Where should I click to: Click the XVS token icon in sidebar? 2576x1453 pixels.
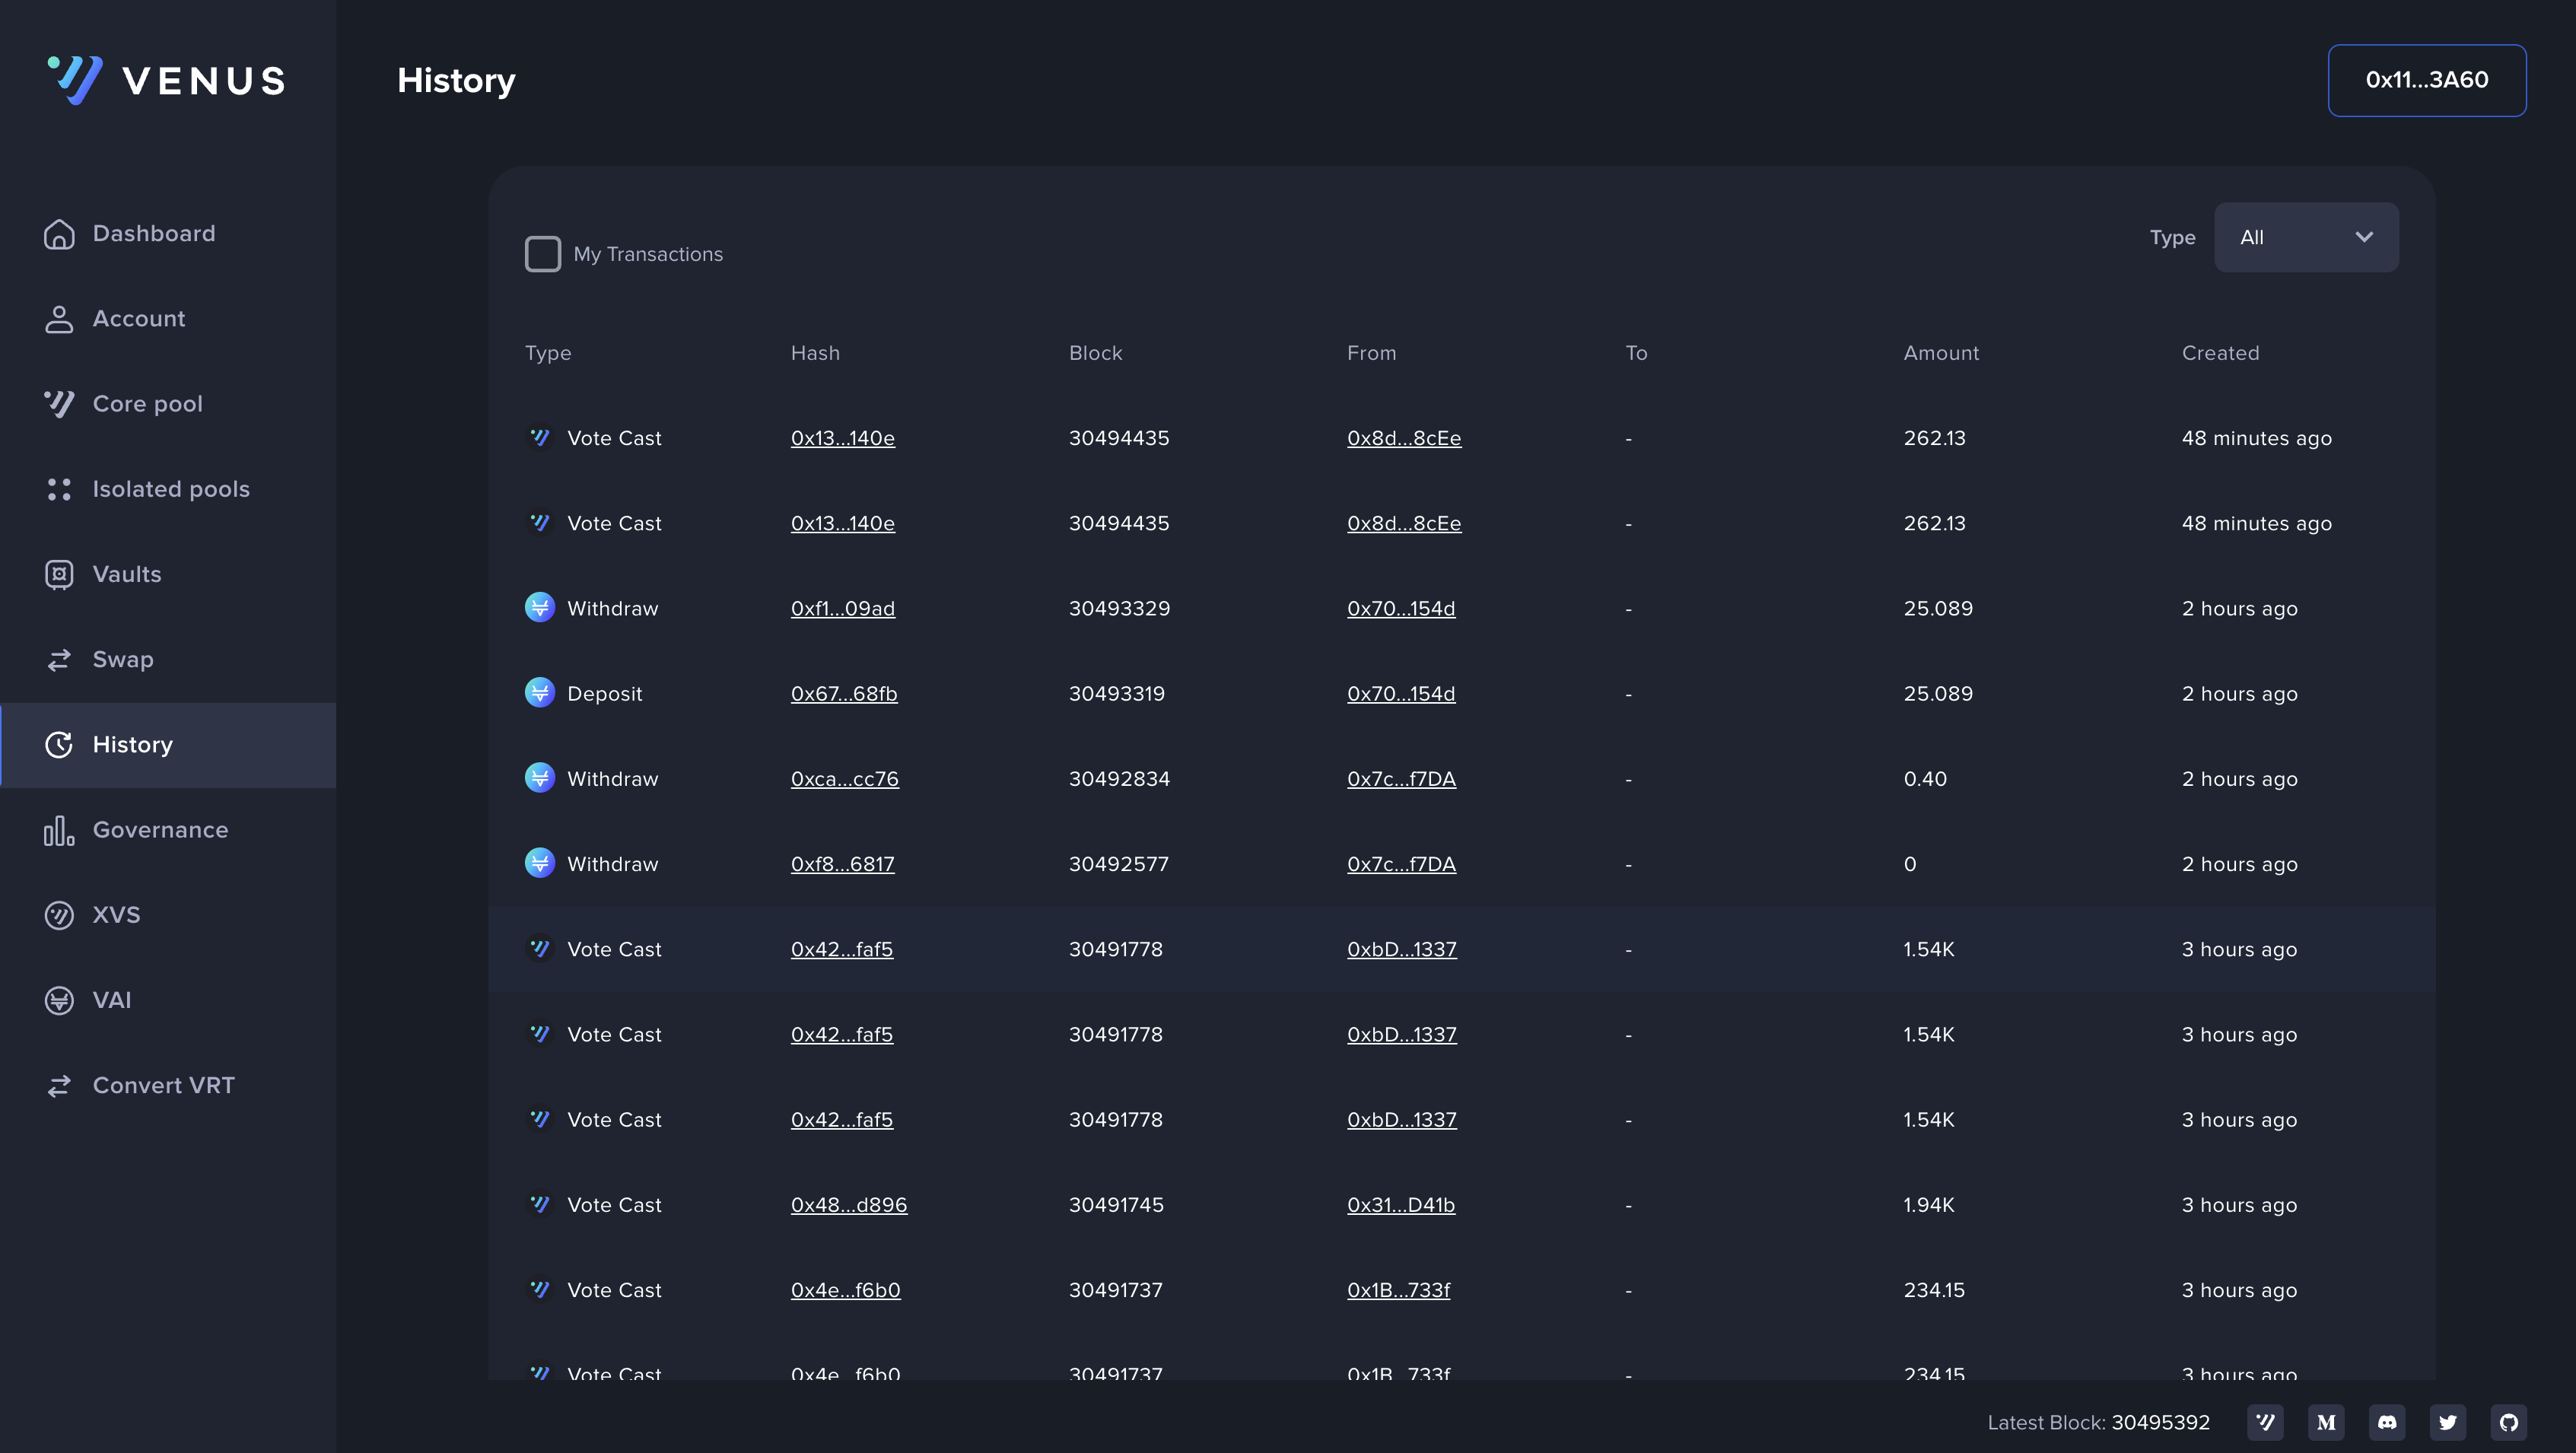(x=59, y=915)
